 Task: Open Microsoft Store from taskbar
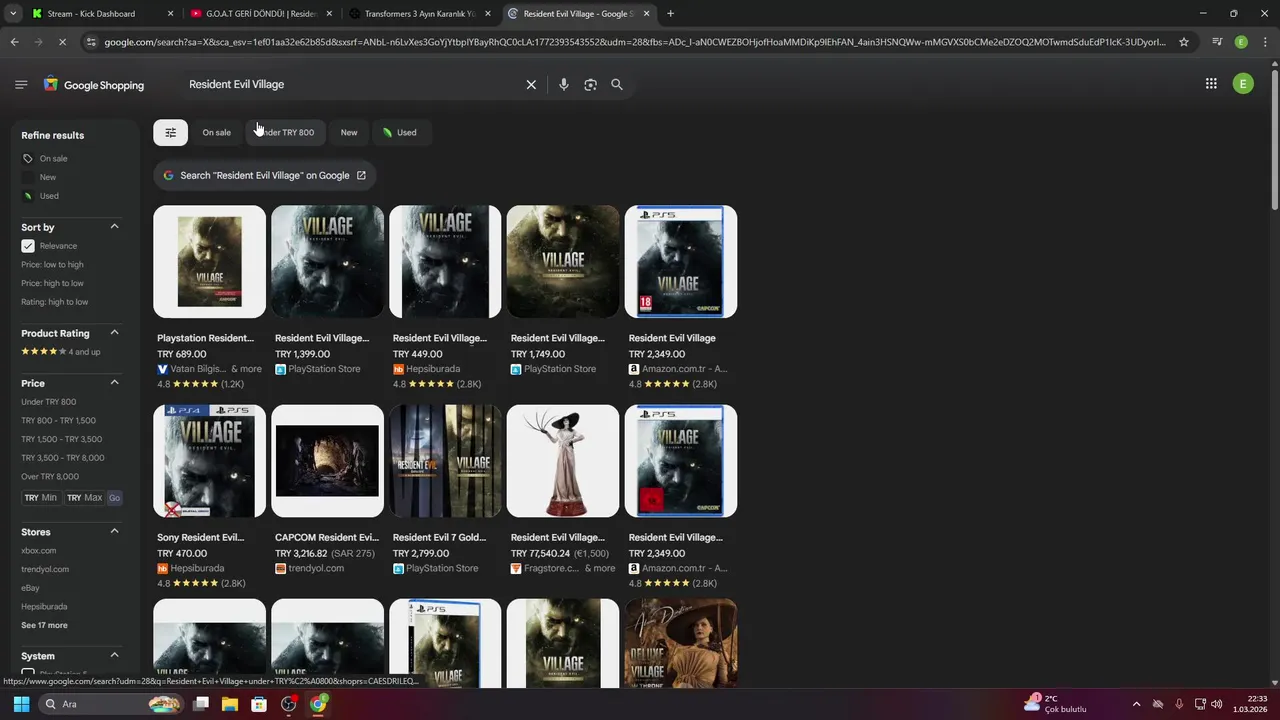tap(259, 704)
